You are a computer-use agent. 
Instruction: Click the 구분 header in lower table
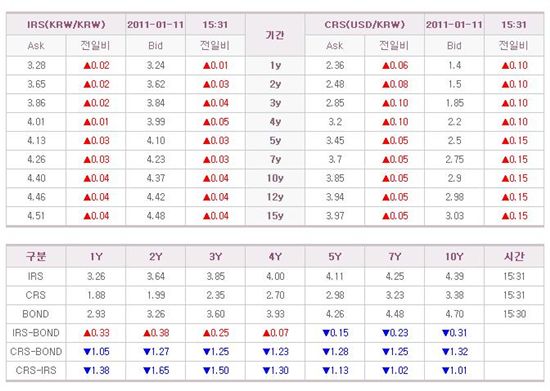pyautogui.click(x=36, y=256)
